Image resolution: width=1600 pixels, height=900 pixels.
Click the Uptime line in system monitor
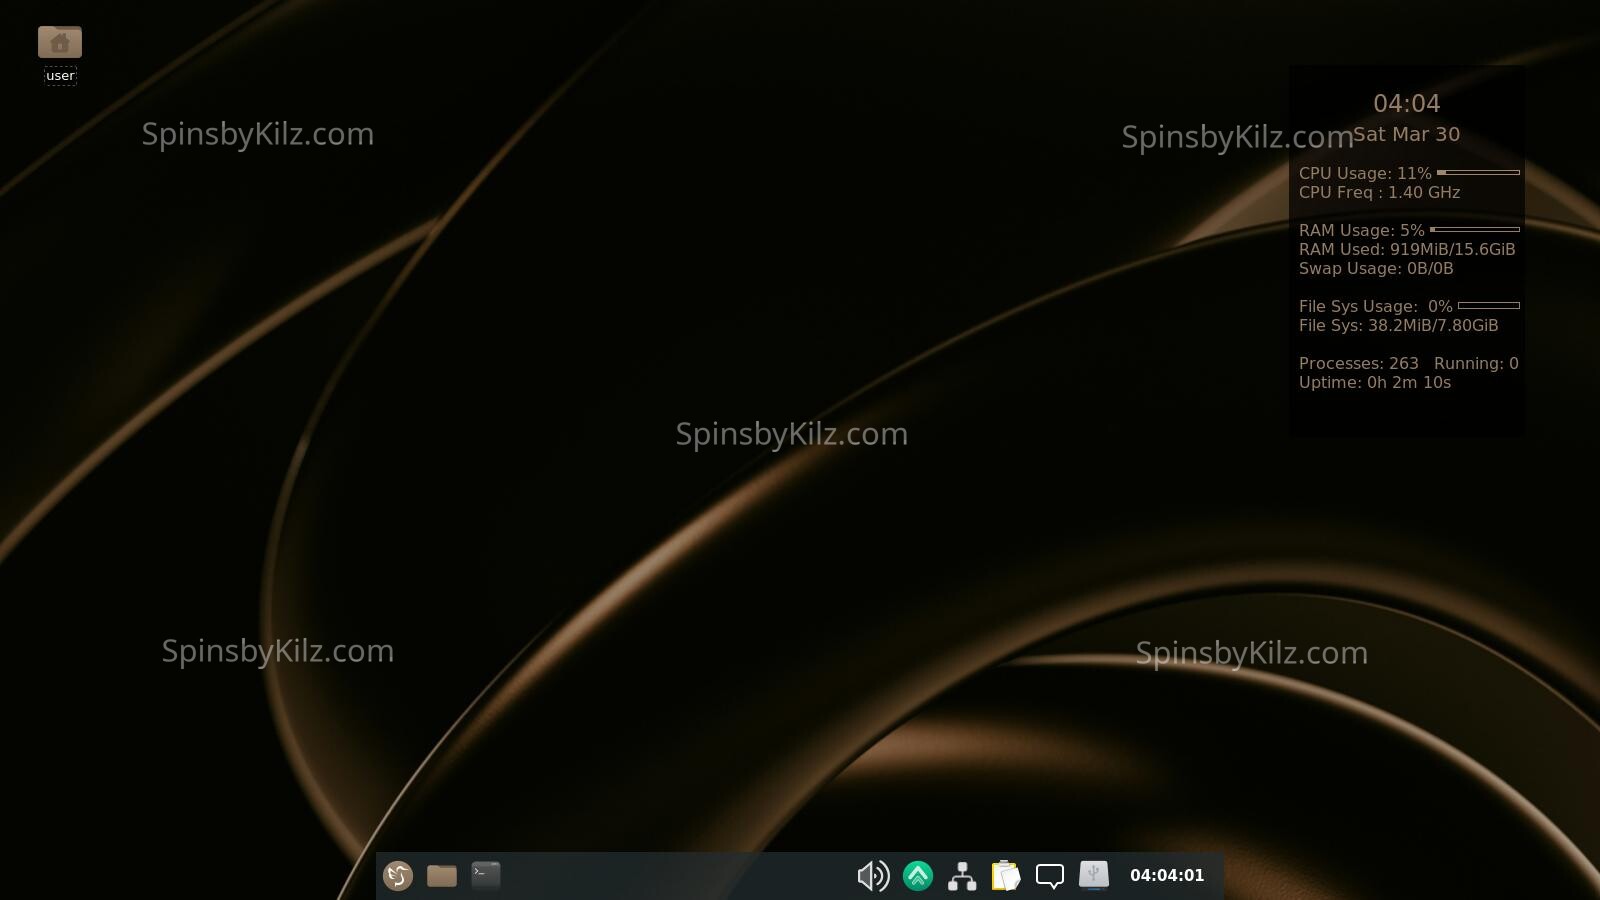[x=1375, y=383]
